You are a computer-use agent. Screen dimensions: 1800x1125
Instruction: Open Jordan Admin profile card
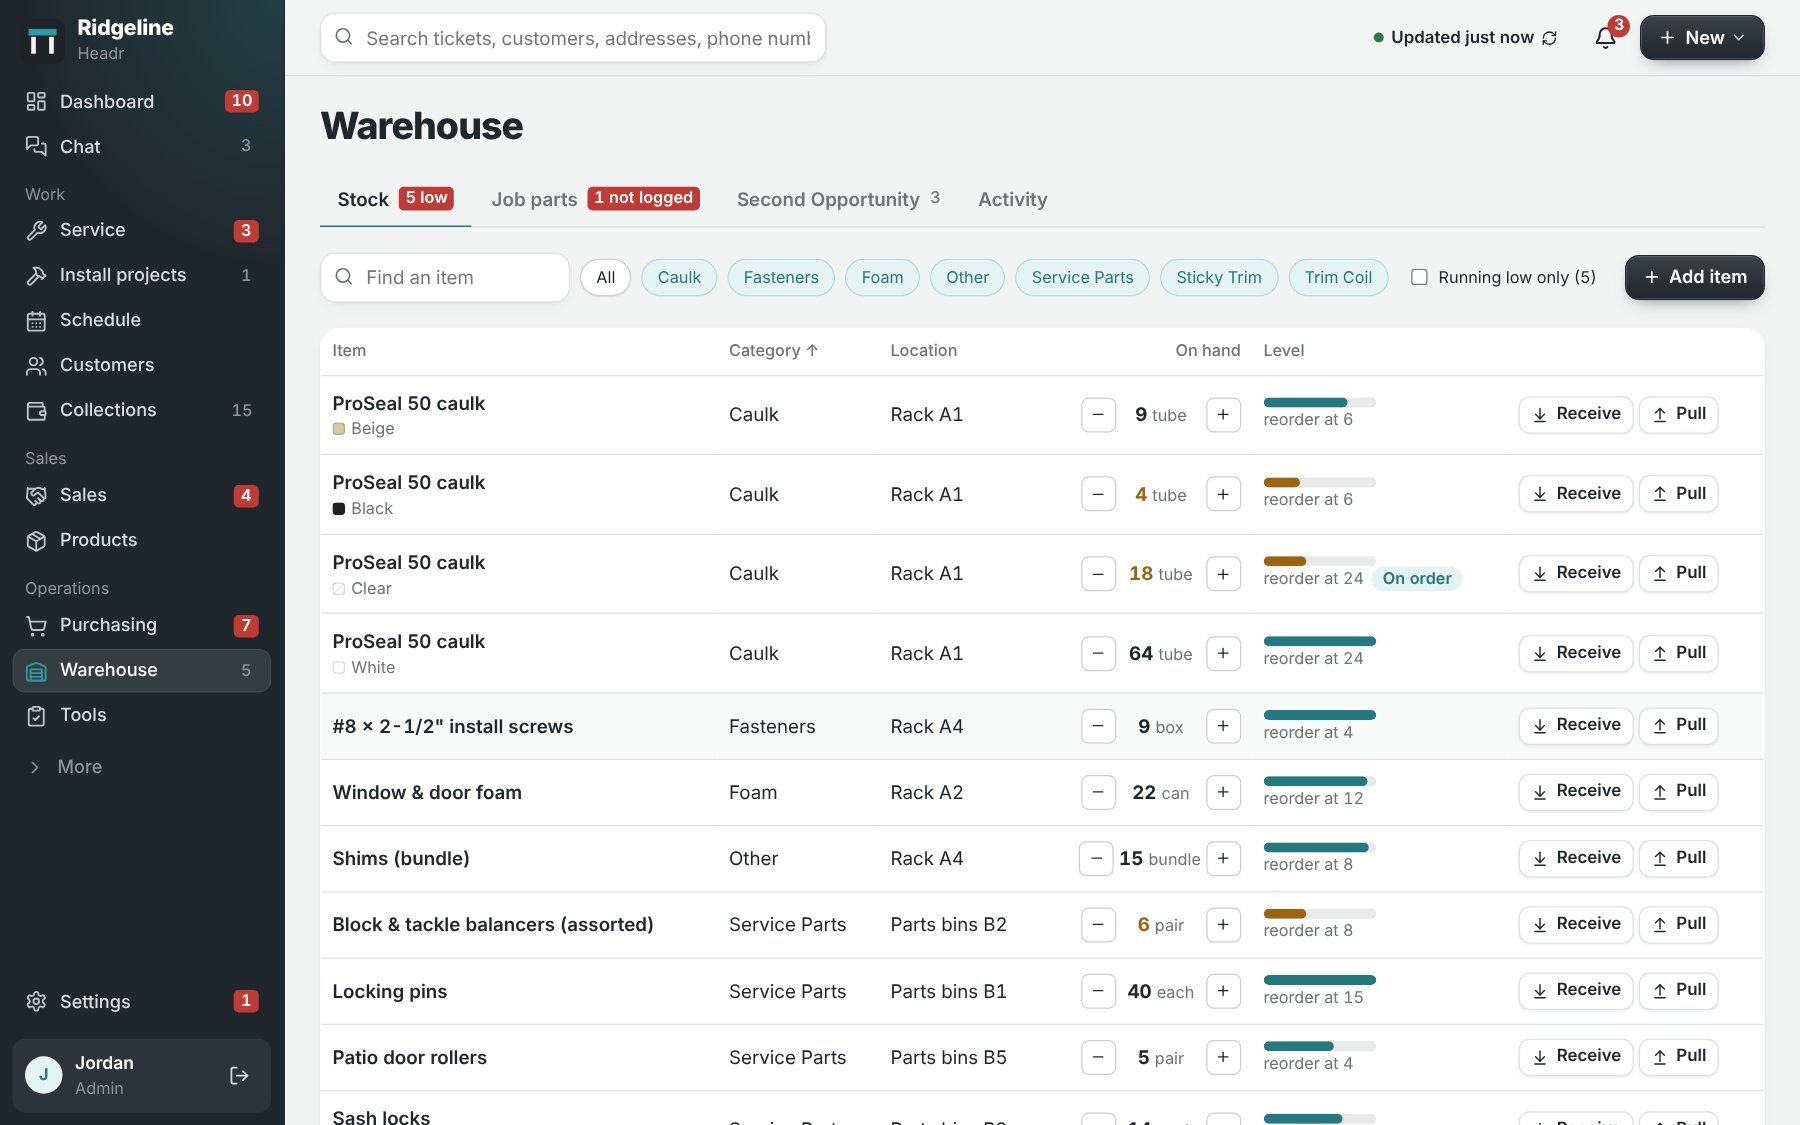pyautogui.click(x=141, y=1076)
